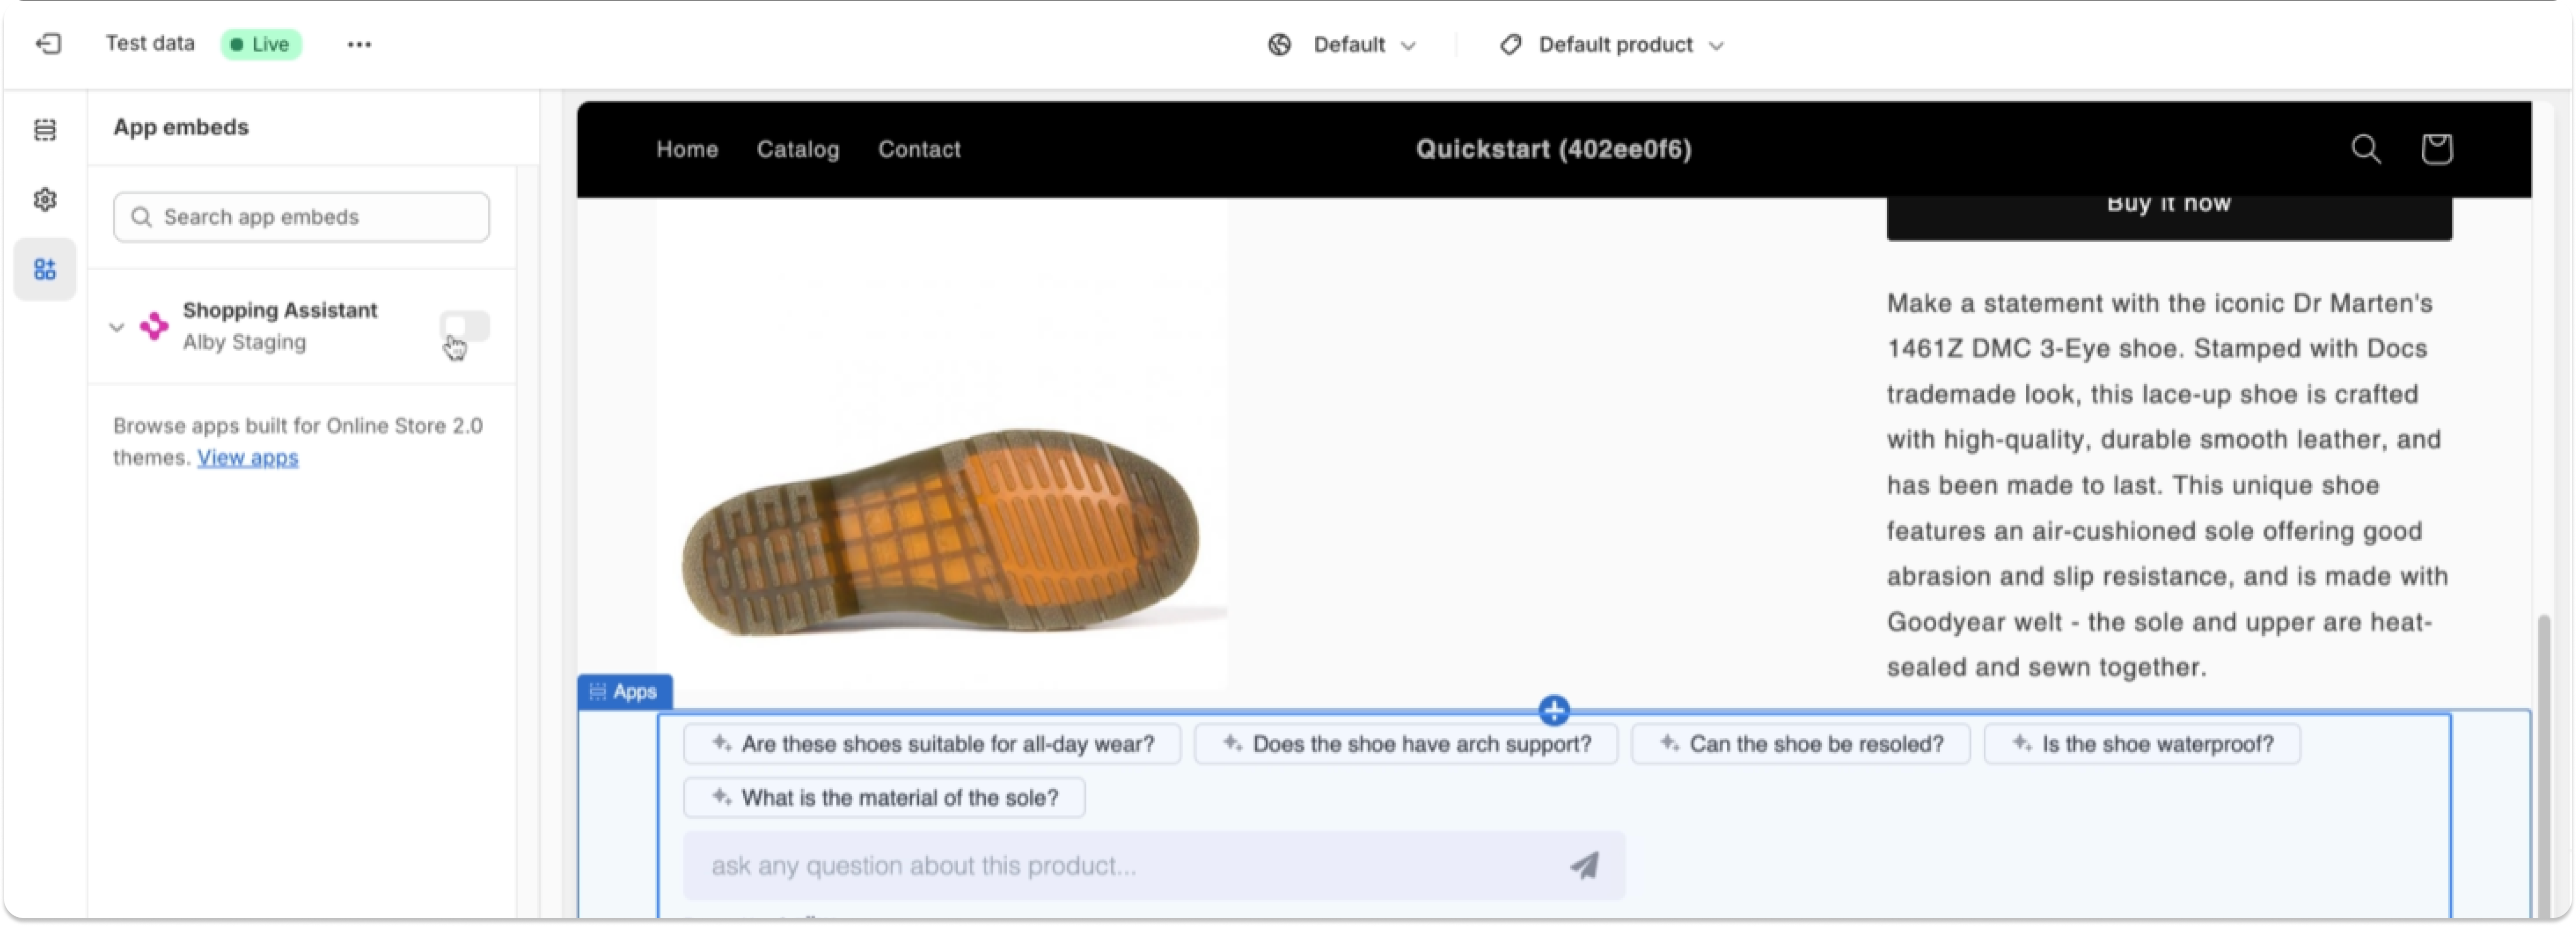
Task: Toggle the Shopping Assistant app embed
Action: tap(465, 326)
